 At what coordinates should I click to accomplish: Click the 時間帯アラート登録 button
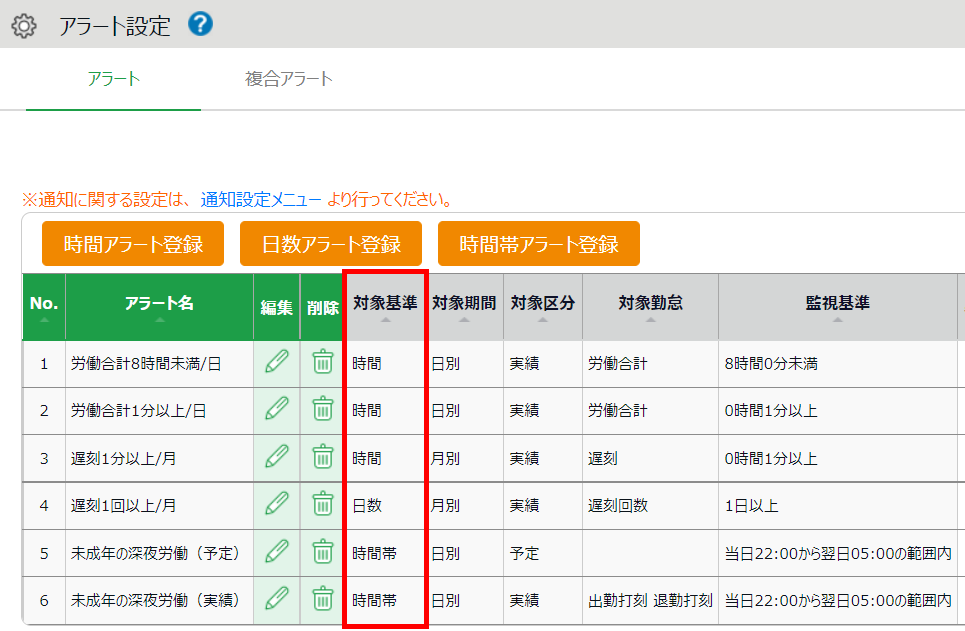pyautogui.click(x=539, y=244)
